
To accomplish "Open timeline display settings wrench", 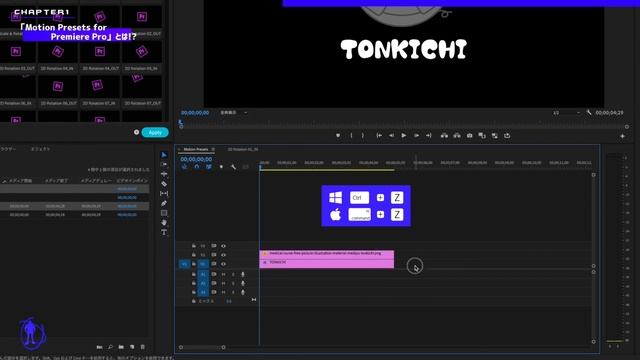I will click(x=233, y=167).
